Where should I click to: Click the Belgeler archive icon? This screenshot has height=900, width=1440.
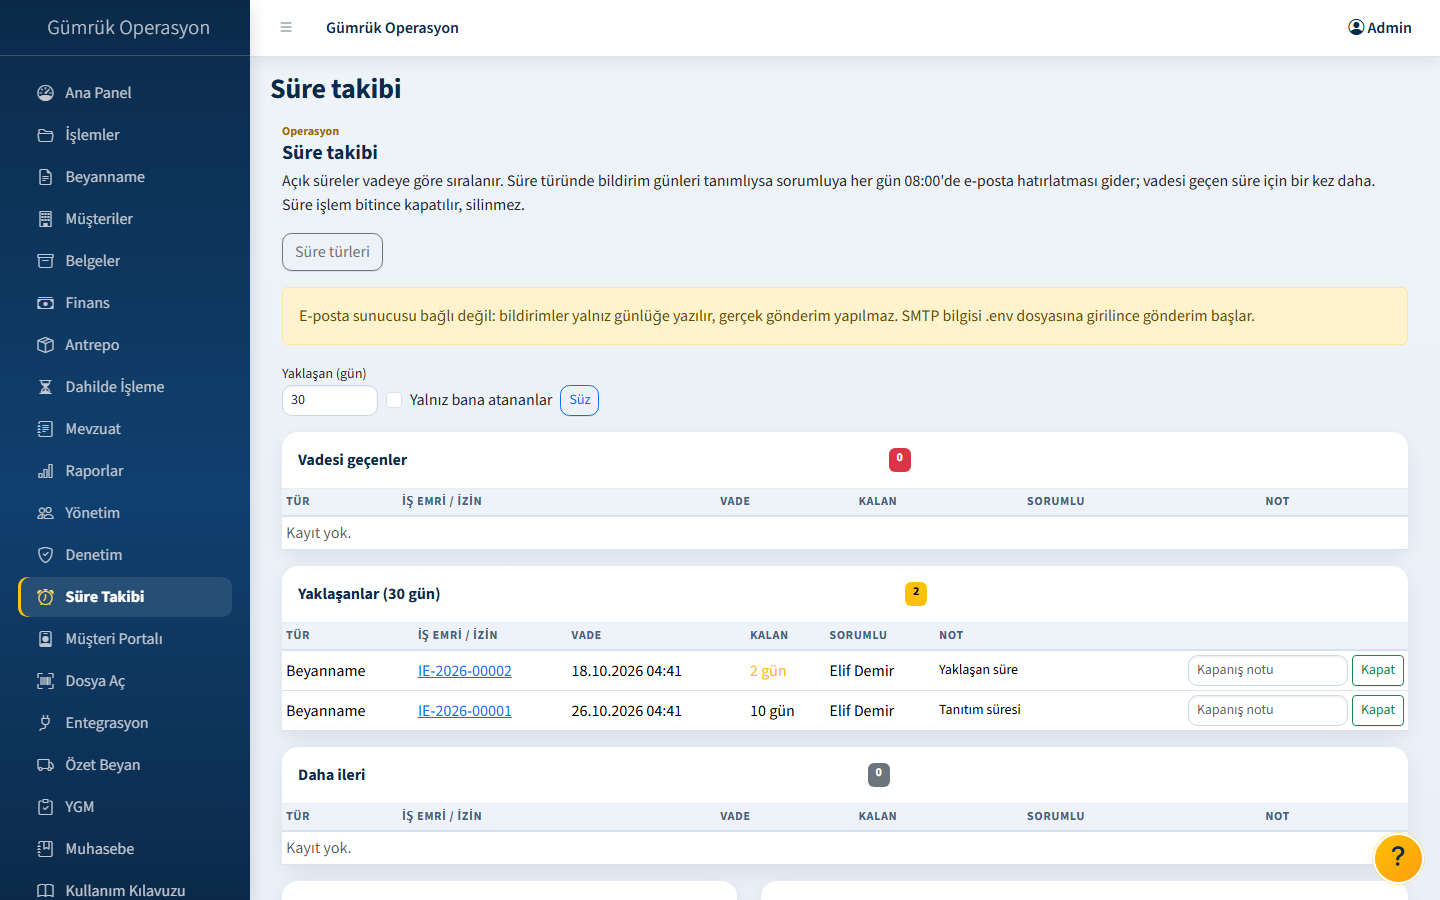tap(45, 261)
